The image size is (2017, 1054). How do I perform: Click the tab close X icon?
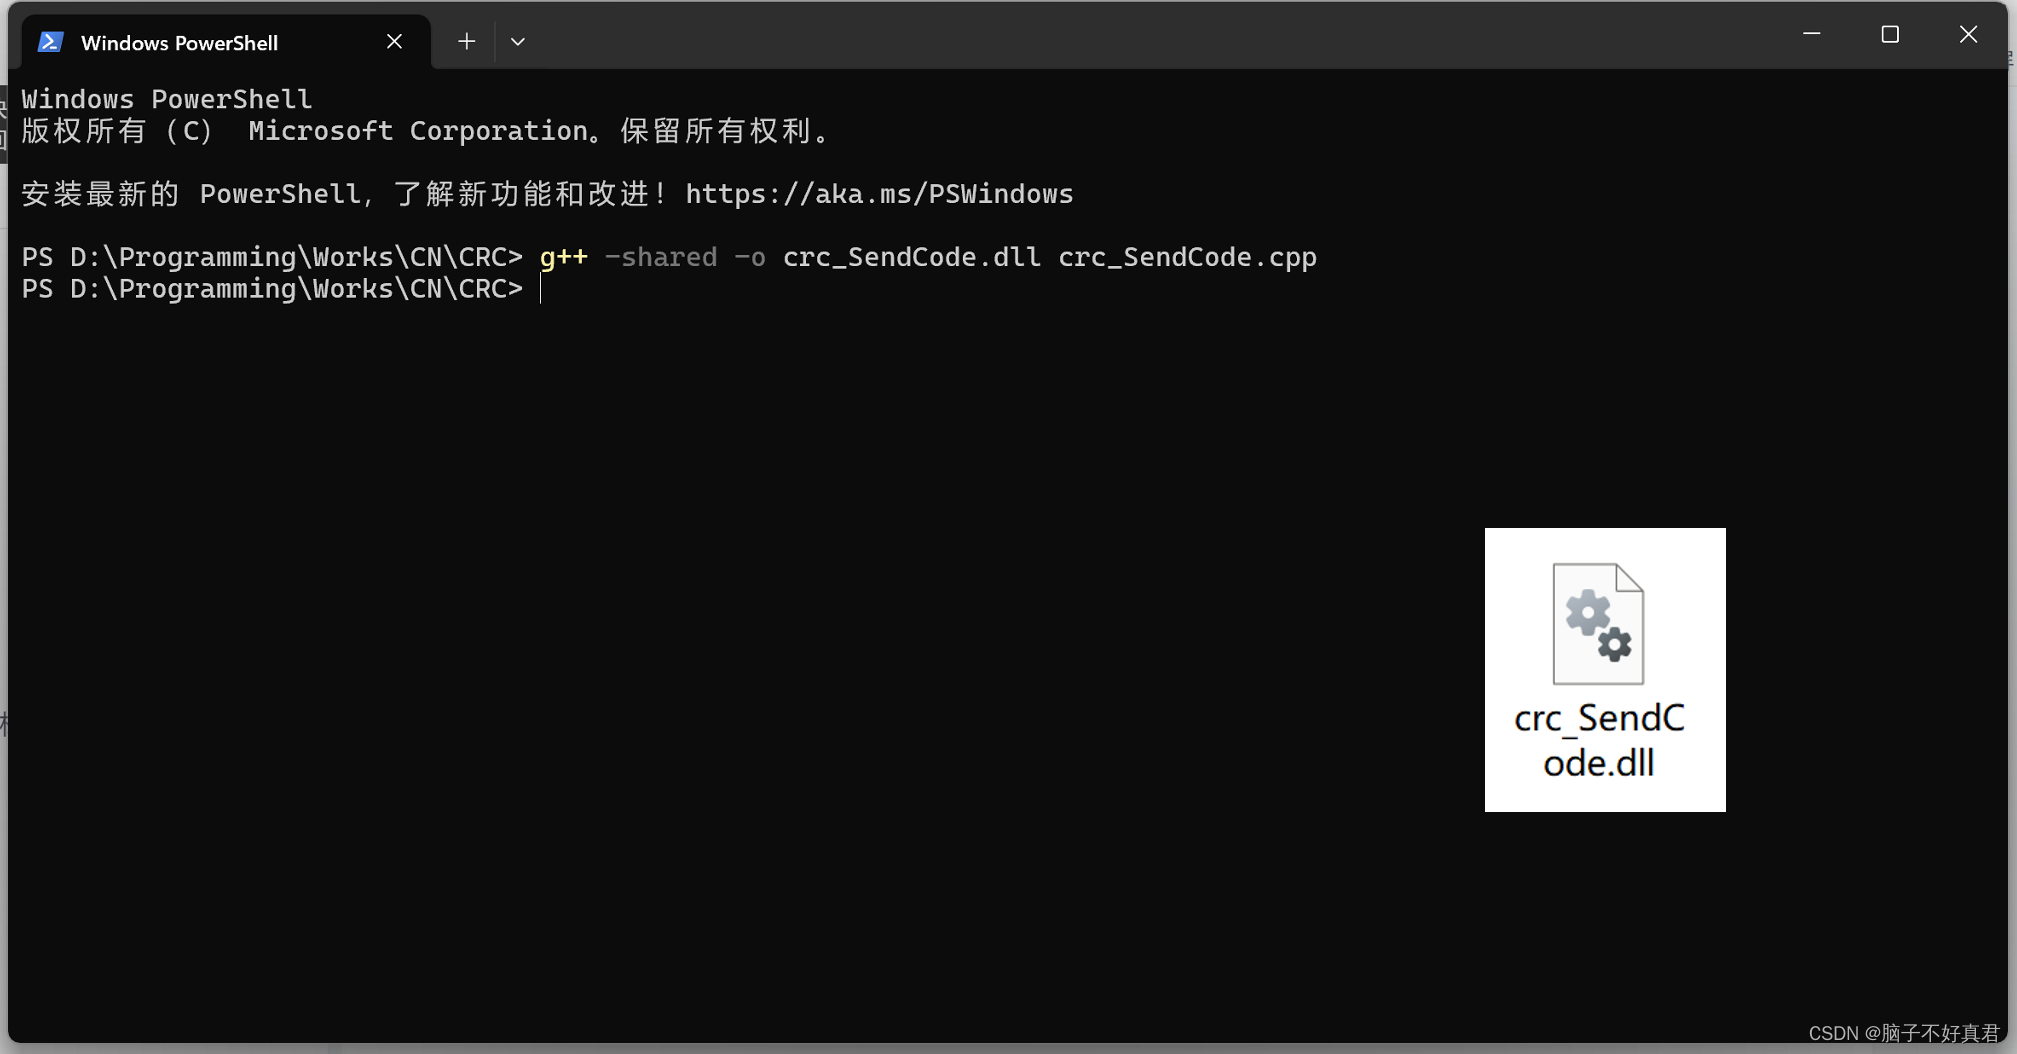393,41
